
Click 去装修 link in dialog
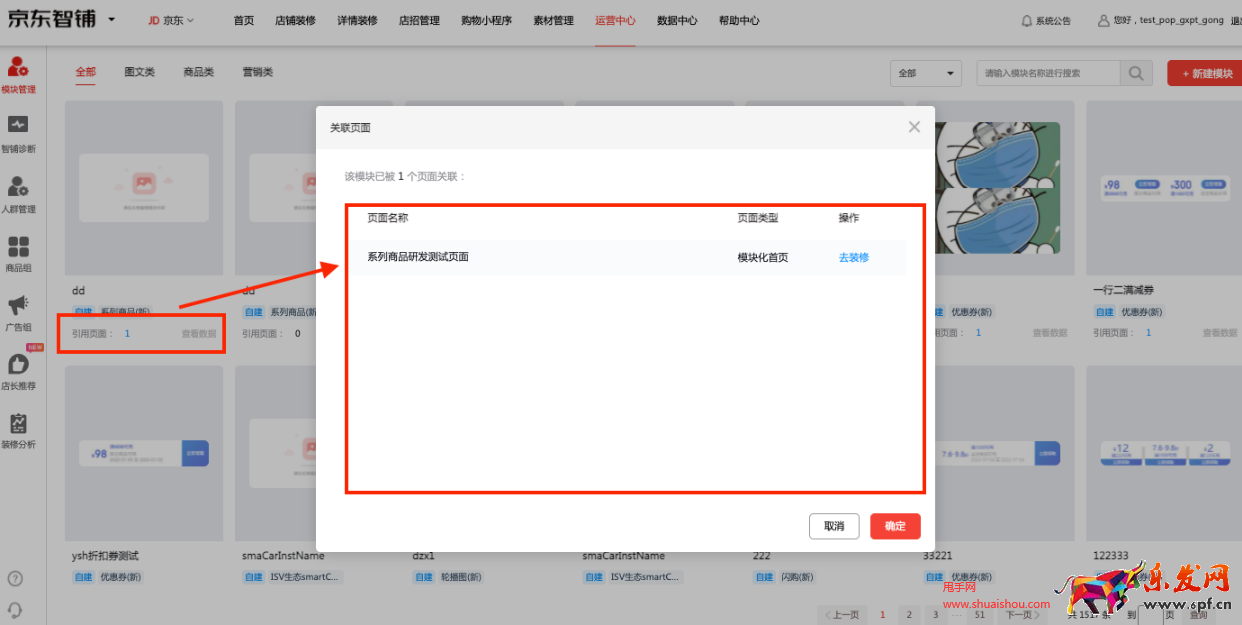tap(853, 257)
